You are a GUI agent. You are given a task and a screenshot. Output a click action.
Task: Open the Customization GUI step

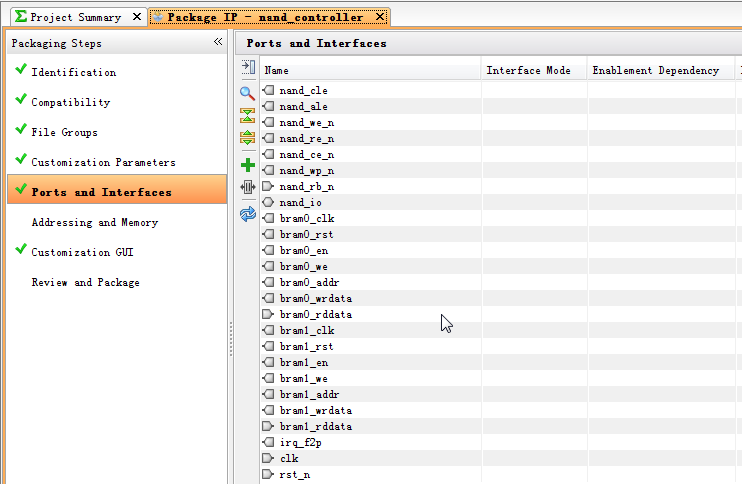pos(82,252)
